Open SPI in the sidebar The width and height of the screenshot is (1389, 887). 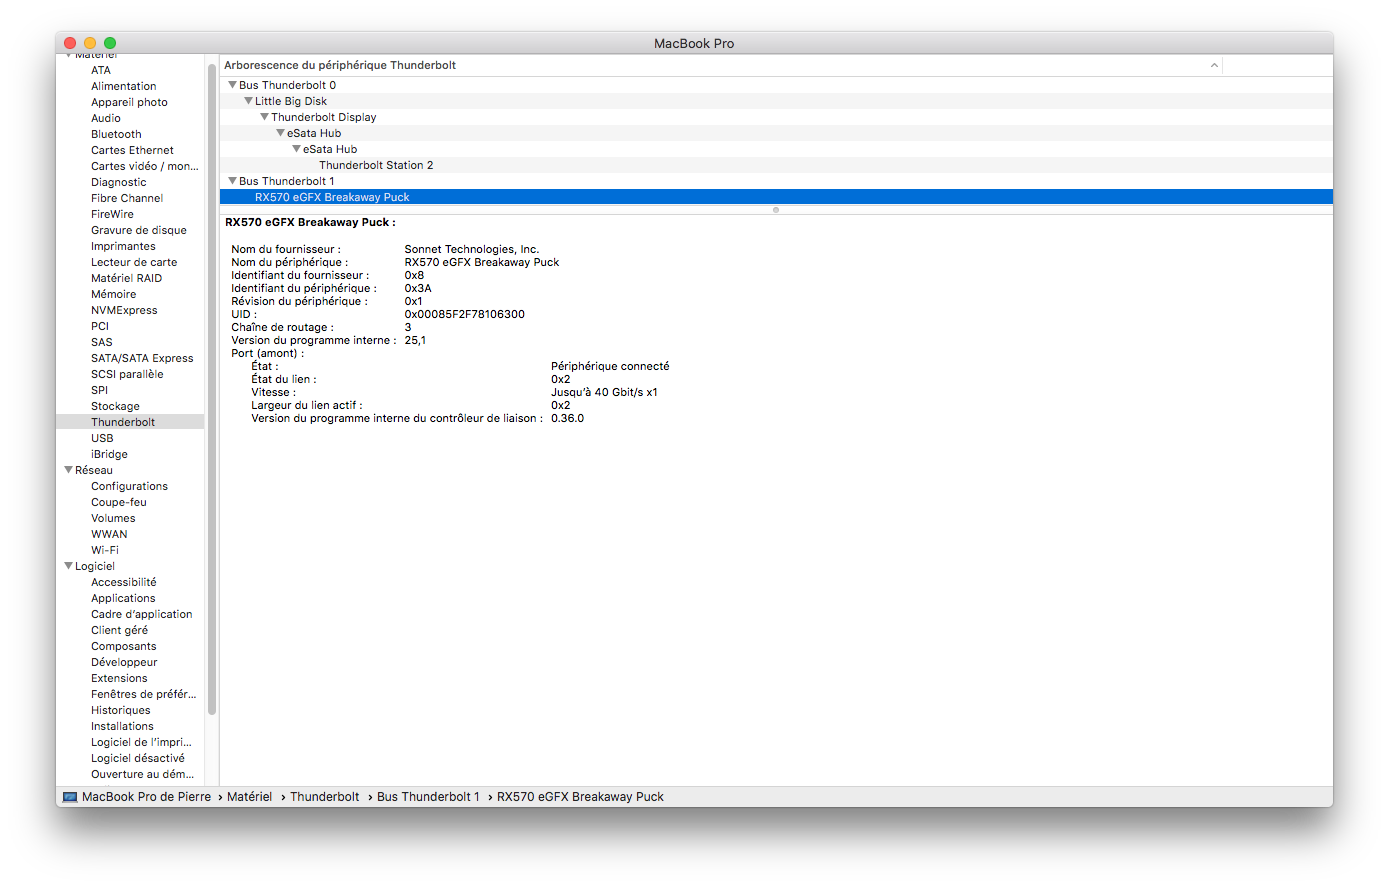99,390
